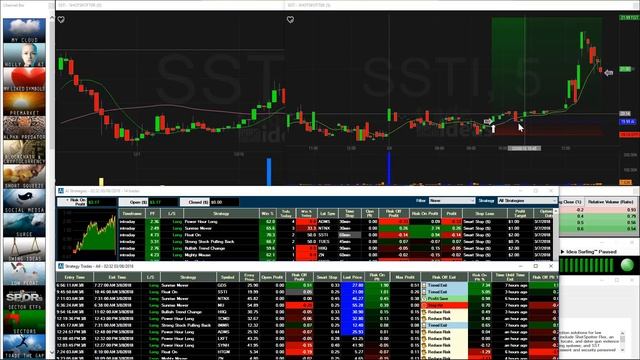Click the Relative Volume (Ratio) column header
Viewport: 640px width, 360px height.
611,202
